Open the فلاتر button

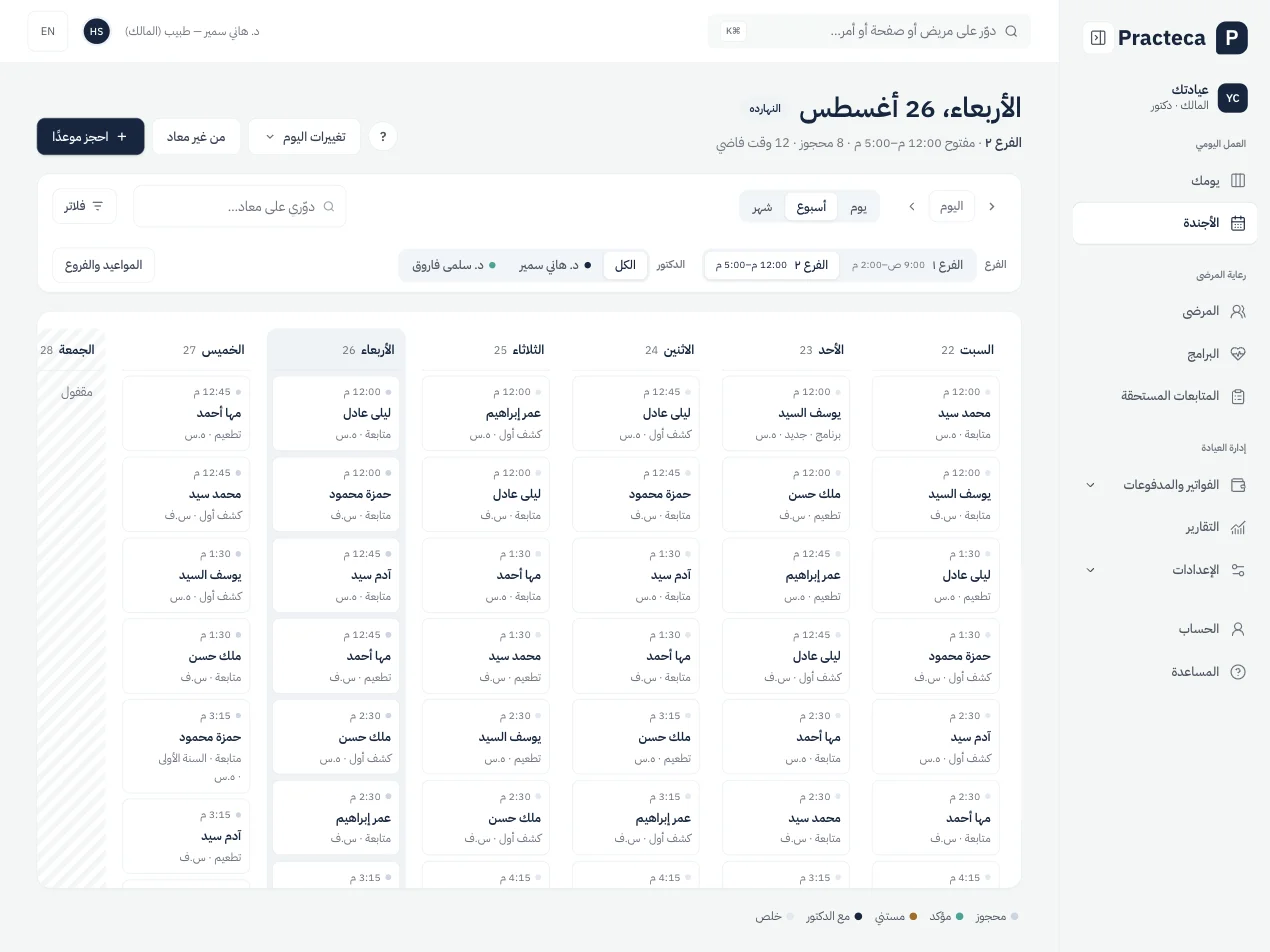(x=85, y=206)
